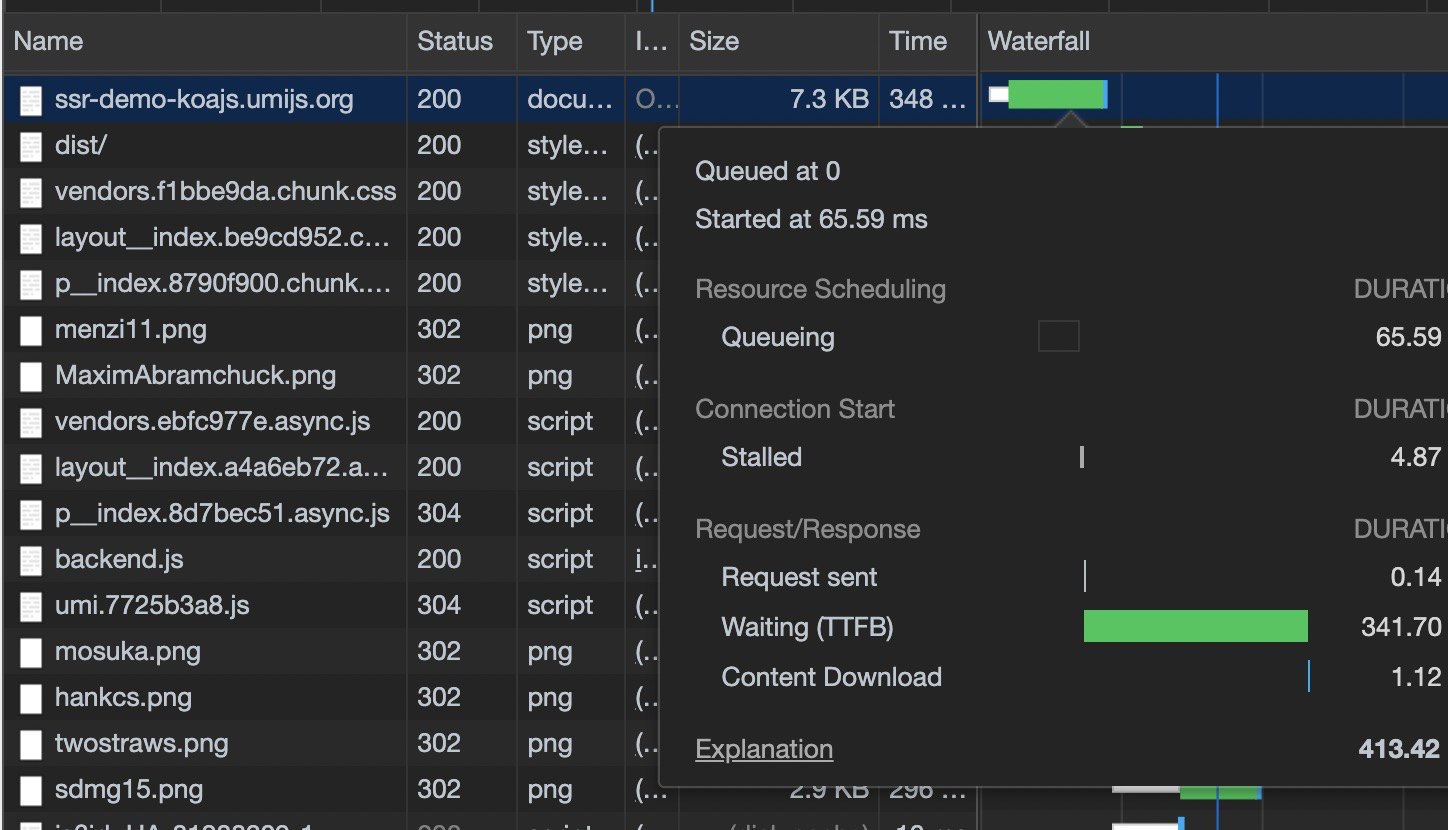Viewport: 1448px width, 830px height.
Task: Click the document icon beside ssr-demo-koajs.umijs.org
Action: (29, 99)
